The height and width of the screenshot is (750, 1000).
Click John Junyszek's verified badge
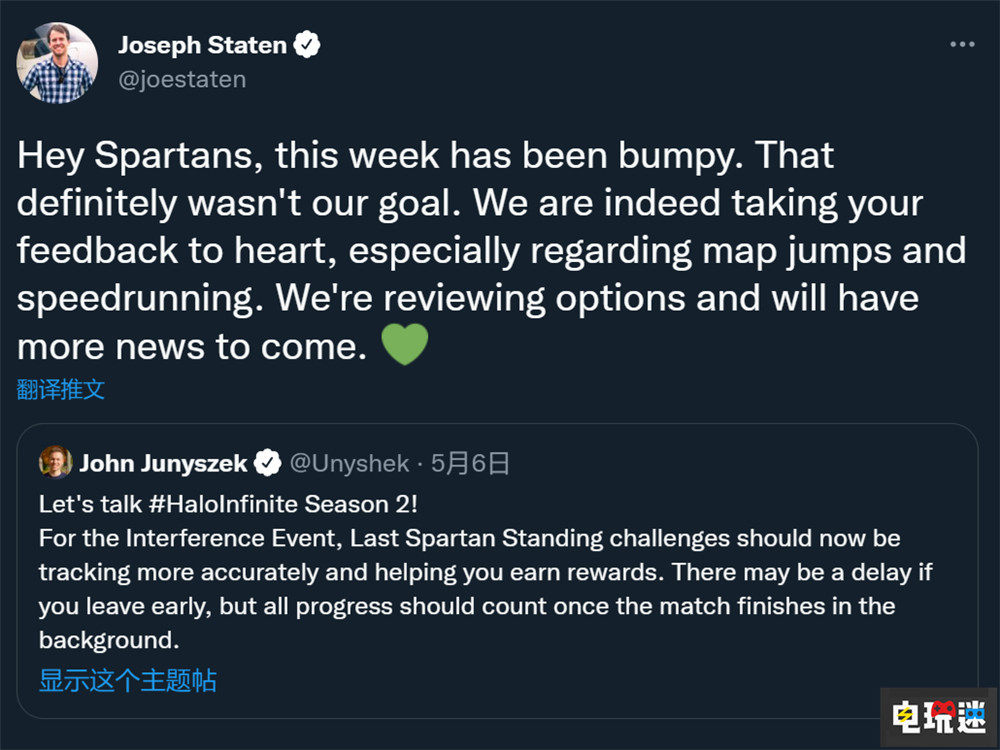click(267, 463)
